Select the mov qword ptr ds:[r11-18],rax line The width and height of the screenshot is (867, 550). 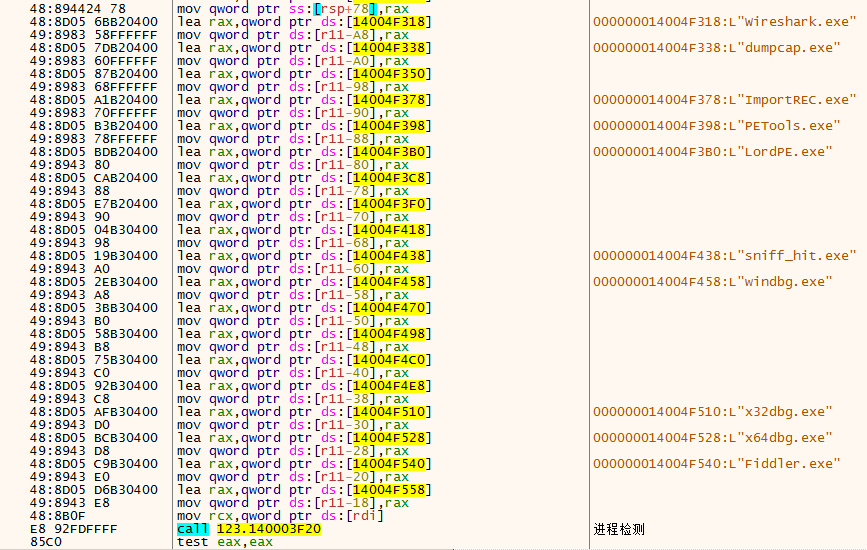pos(293,503)
